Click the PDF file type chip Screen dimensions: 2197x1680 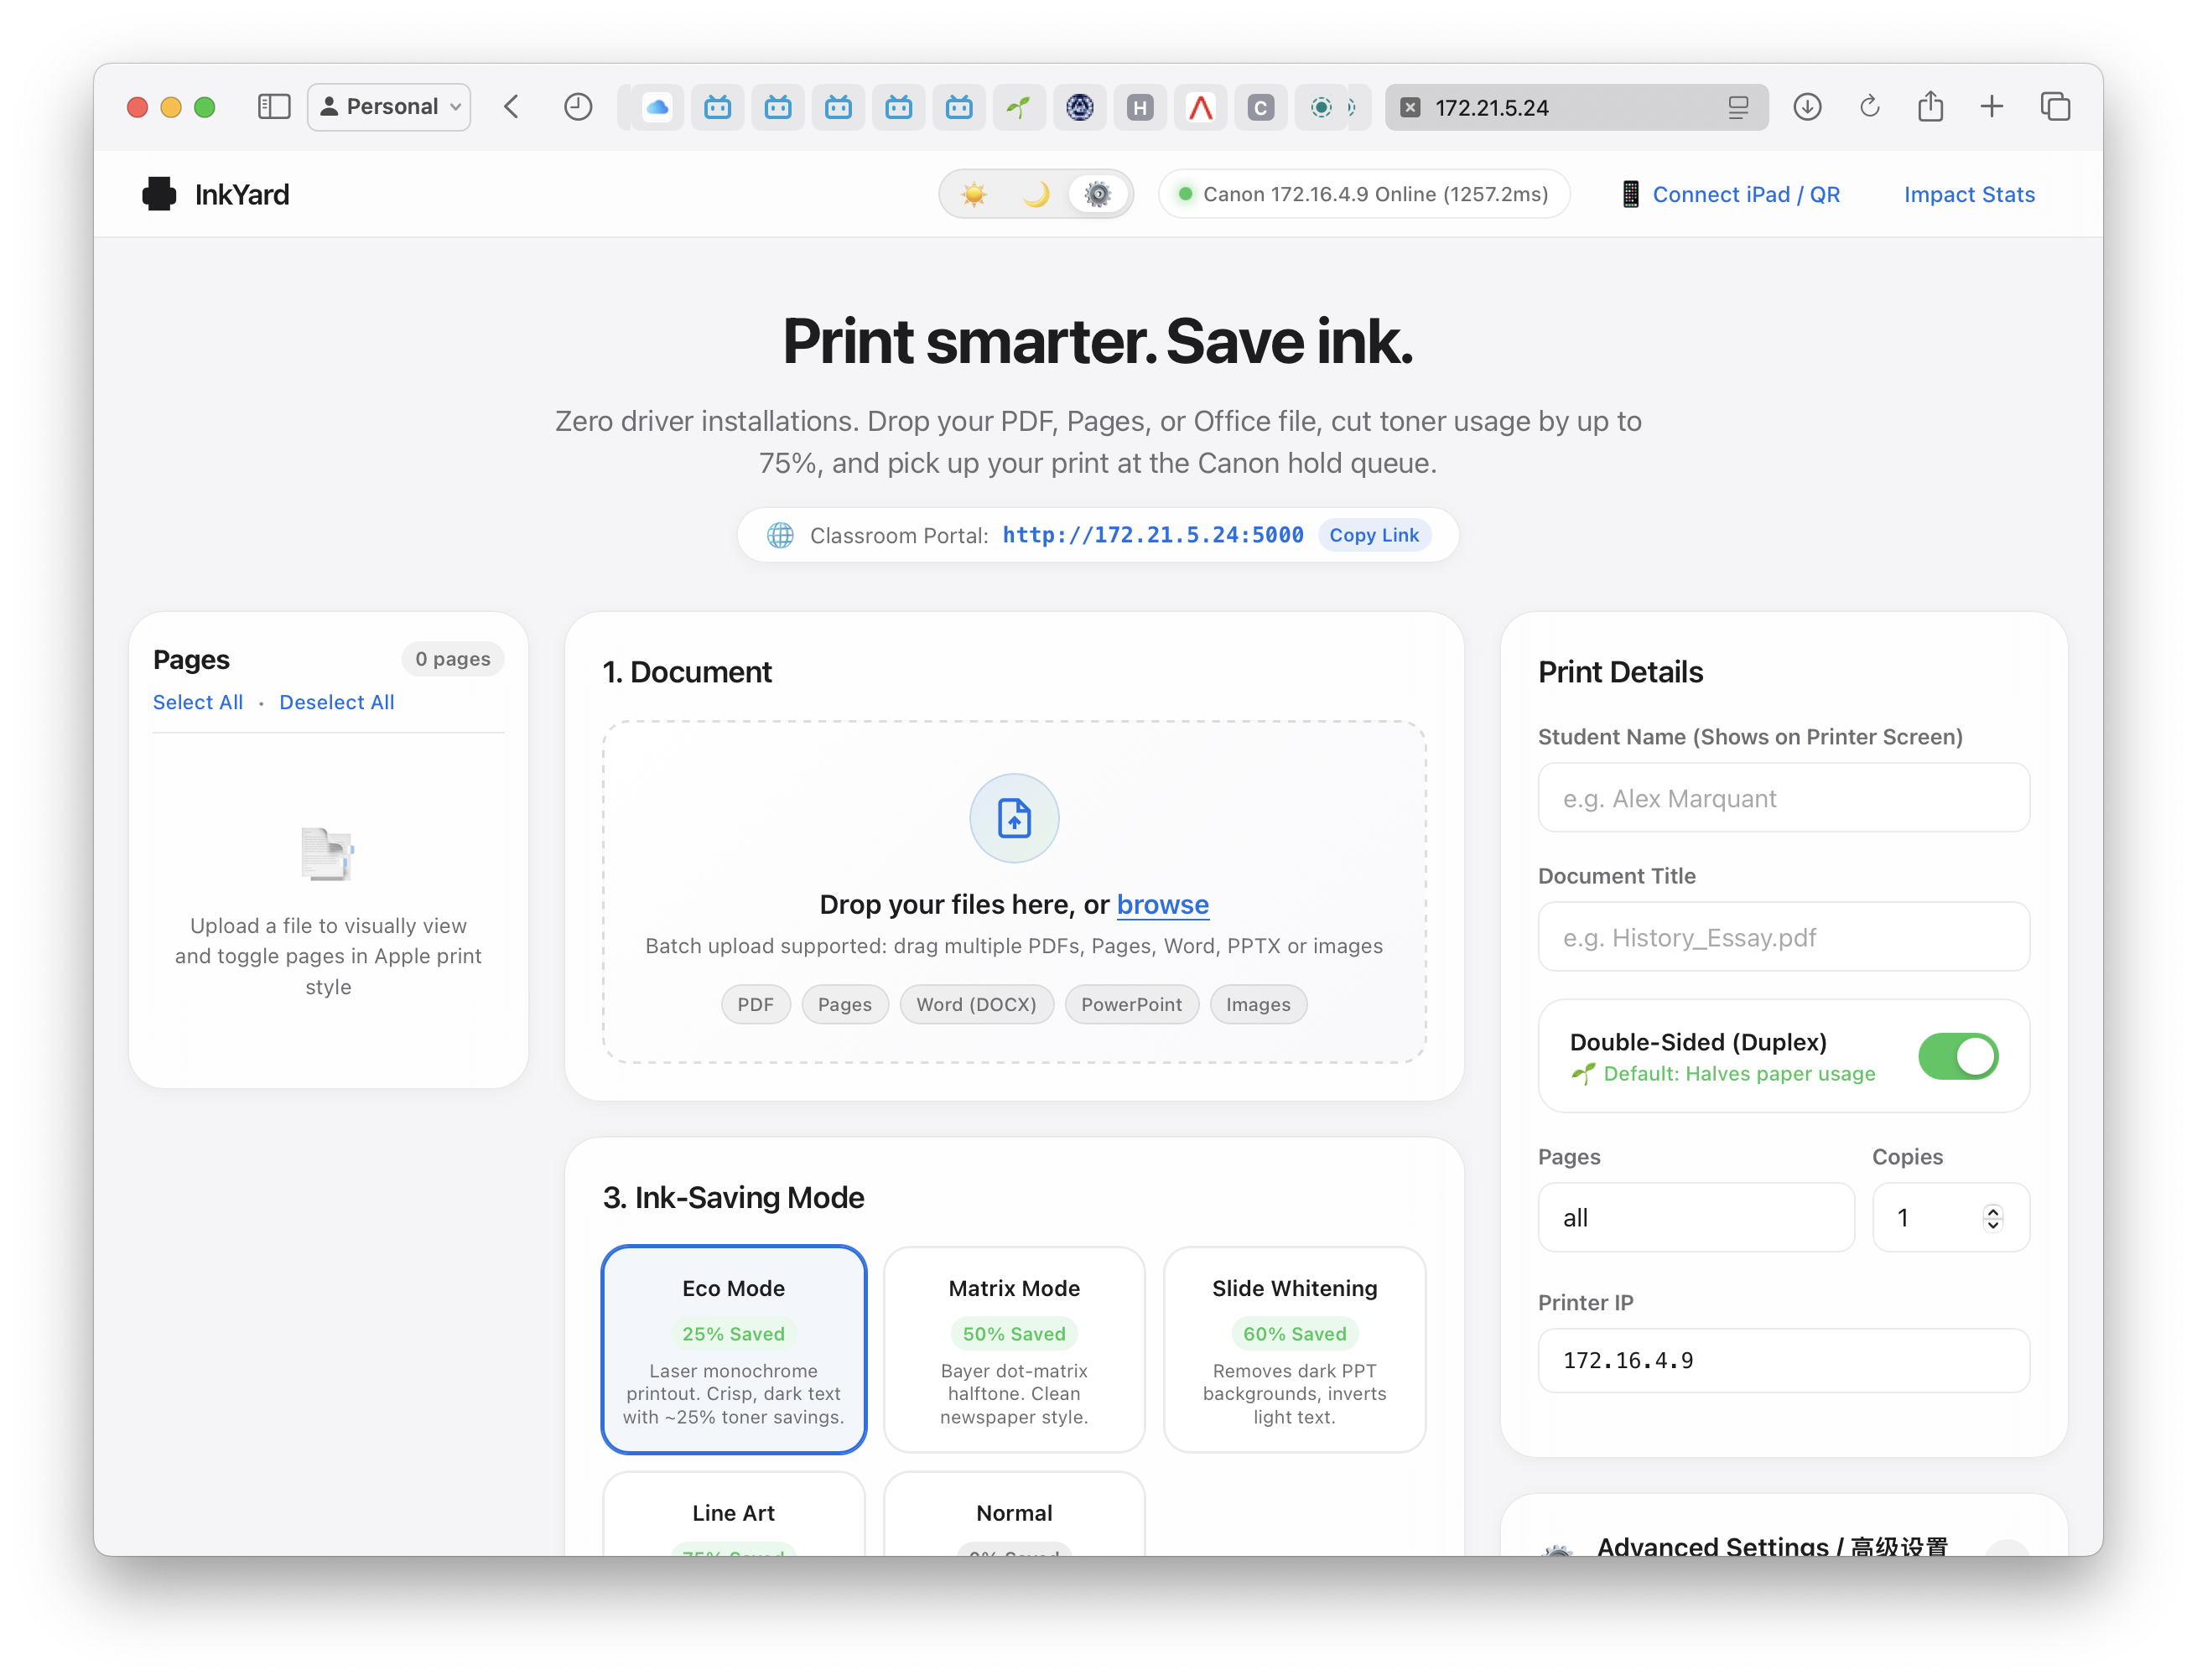tap(755, 1004)
